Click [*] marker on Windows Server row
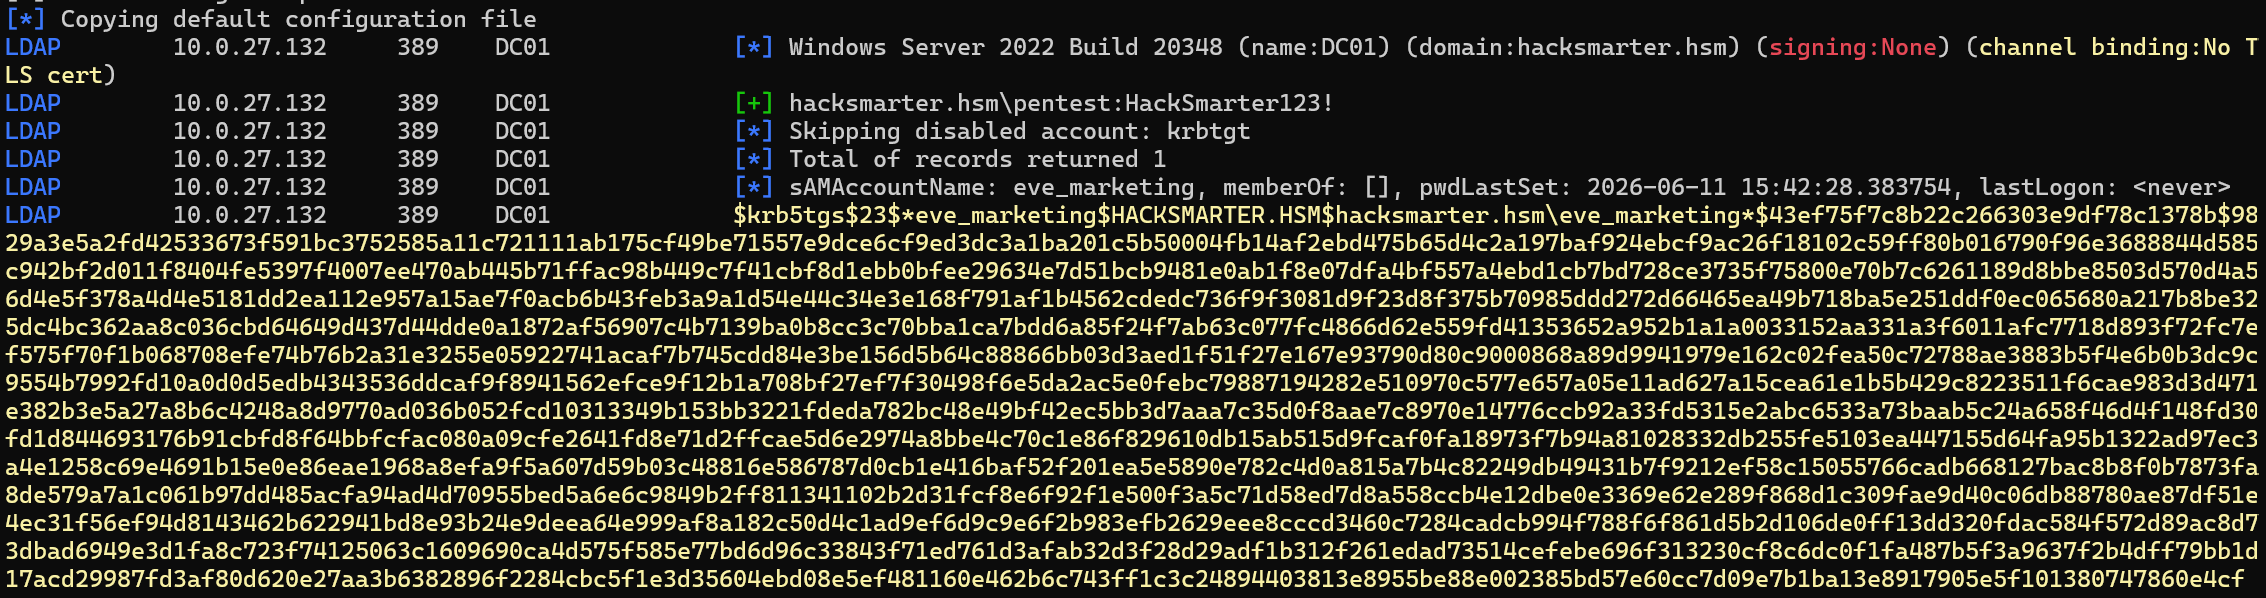Viewport: 2266px width, 598px height. [754, 47]
